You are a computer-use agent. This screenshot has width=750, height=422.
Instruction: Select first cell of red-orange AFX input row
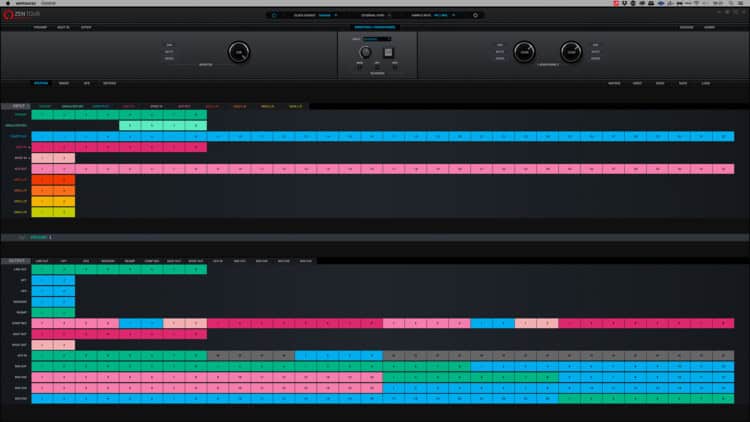42,180
